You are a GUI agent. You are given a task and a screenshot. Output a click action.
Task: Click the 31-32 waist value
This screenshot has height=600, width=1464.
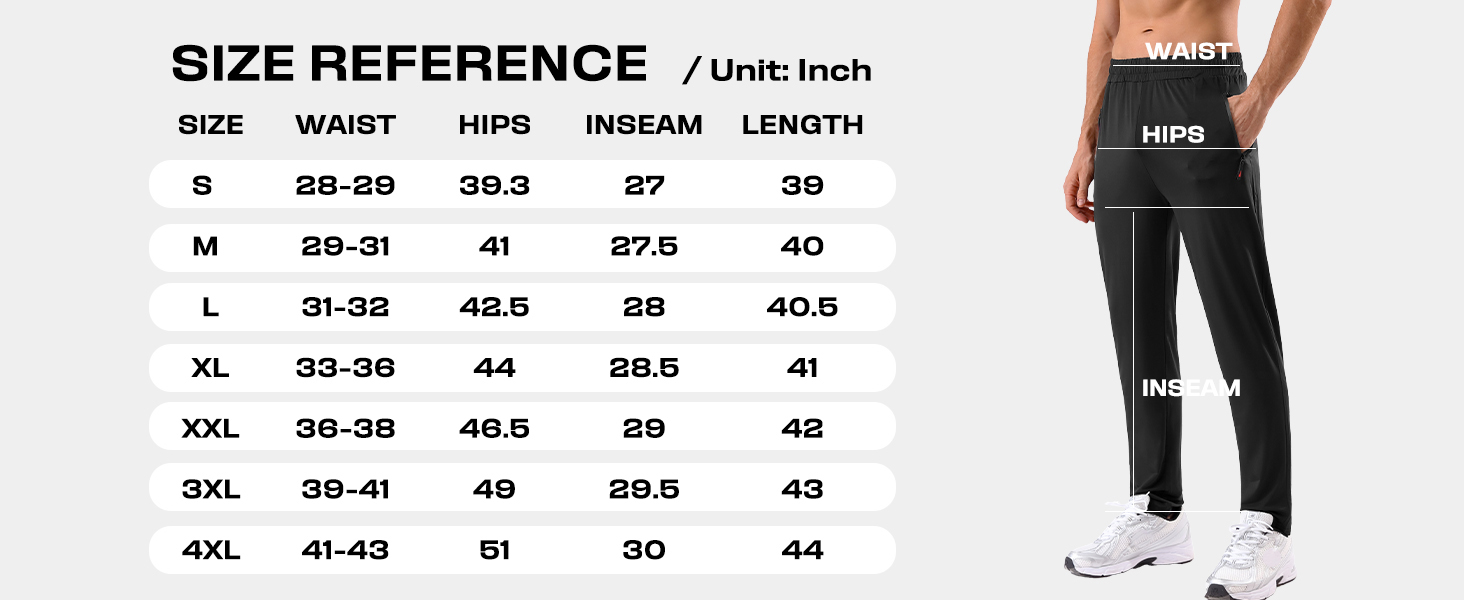tap(345, 307)
